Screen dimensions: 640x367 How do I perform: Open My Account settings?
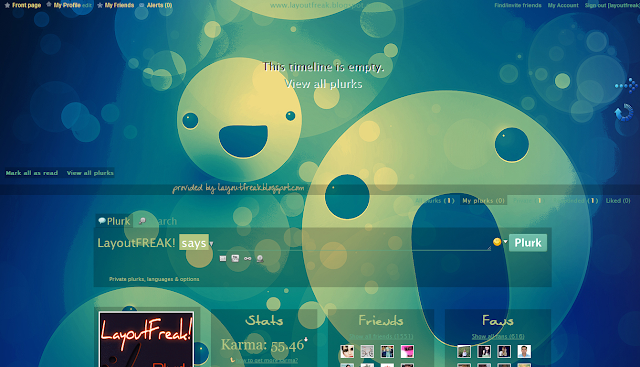click(563, 5)
